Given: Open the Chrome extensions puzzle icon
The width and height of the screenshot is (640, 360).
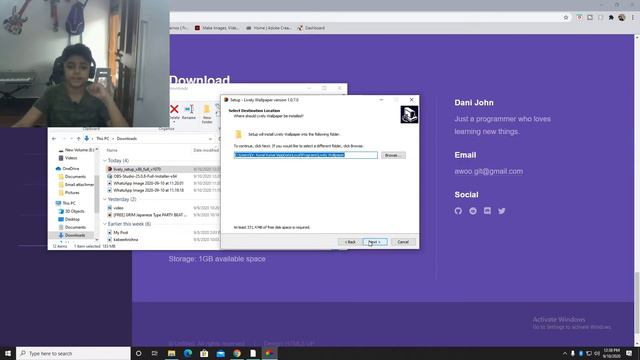Looking at the screenshot, I should tap(611, 18).
